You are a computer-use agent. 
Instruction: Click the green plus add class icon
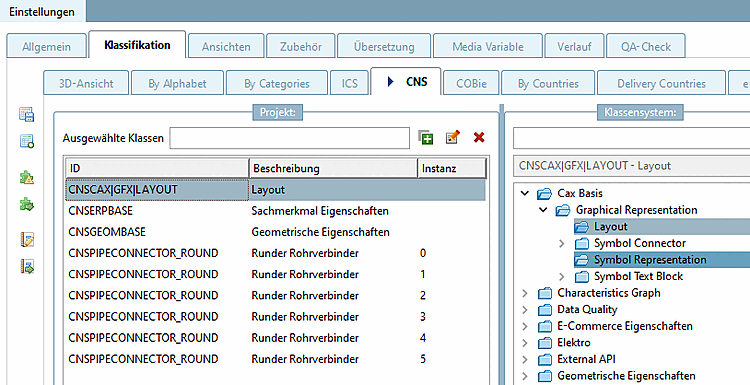[426, 138]
